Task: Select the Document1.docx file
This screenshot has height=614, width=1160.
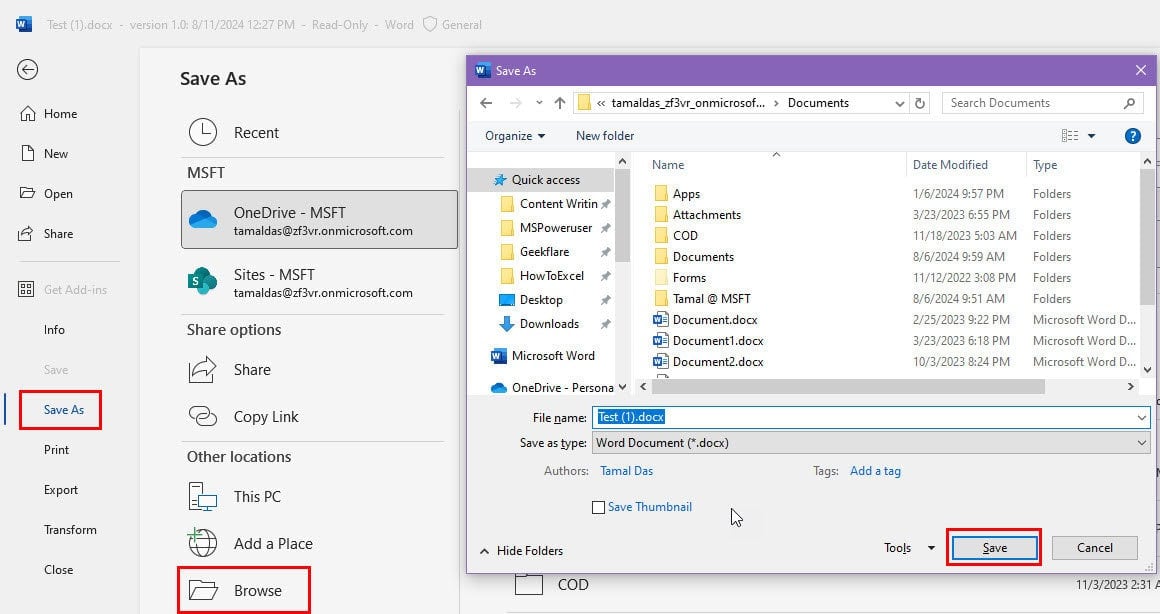Action: click(x=708, y=341)
